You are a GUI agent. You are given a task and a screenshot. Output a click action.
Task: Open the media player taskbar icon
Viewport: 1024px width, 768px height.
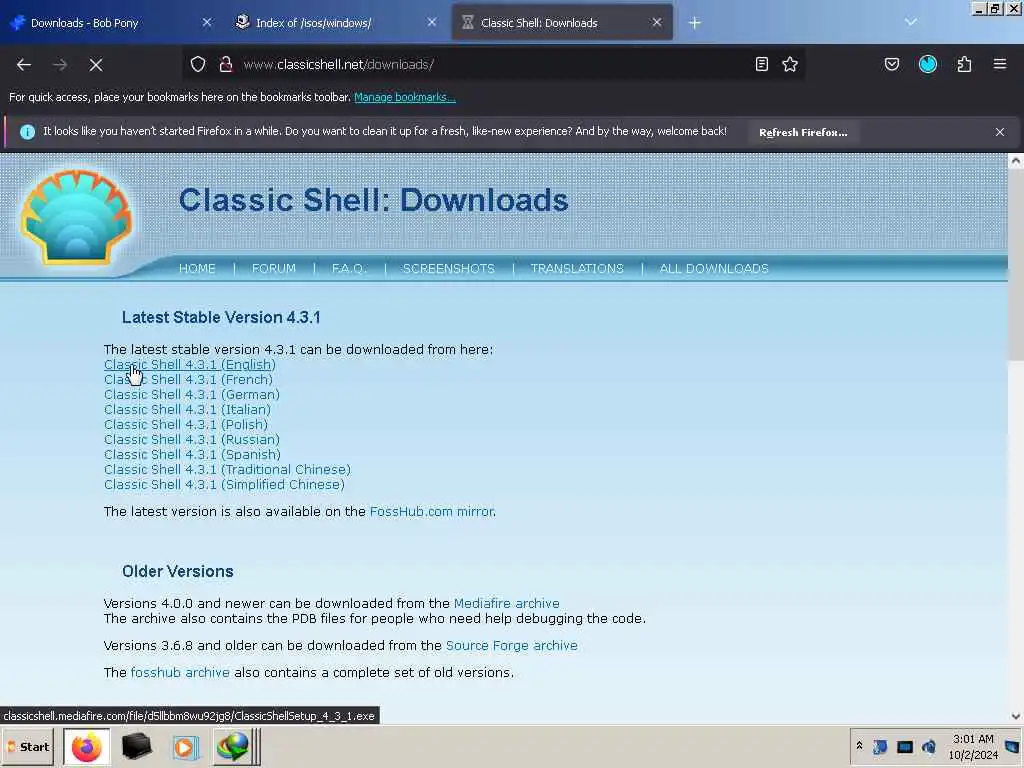[x=184, y=746]
